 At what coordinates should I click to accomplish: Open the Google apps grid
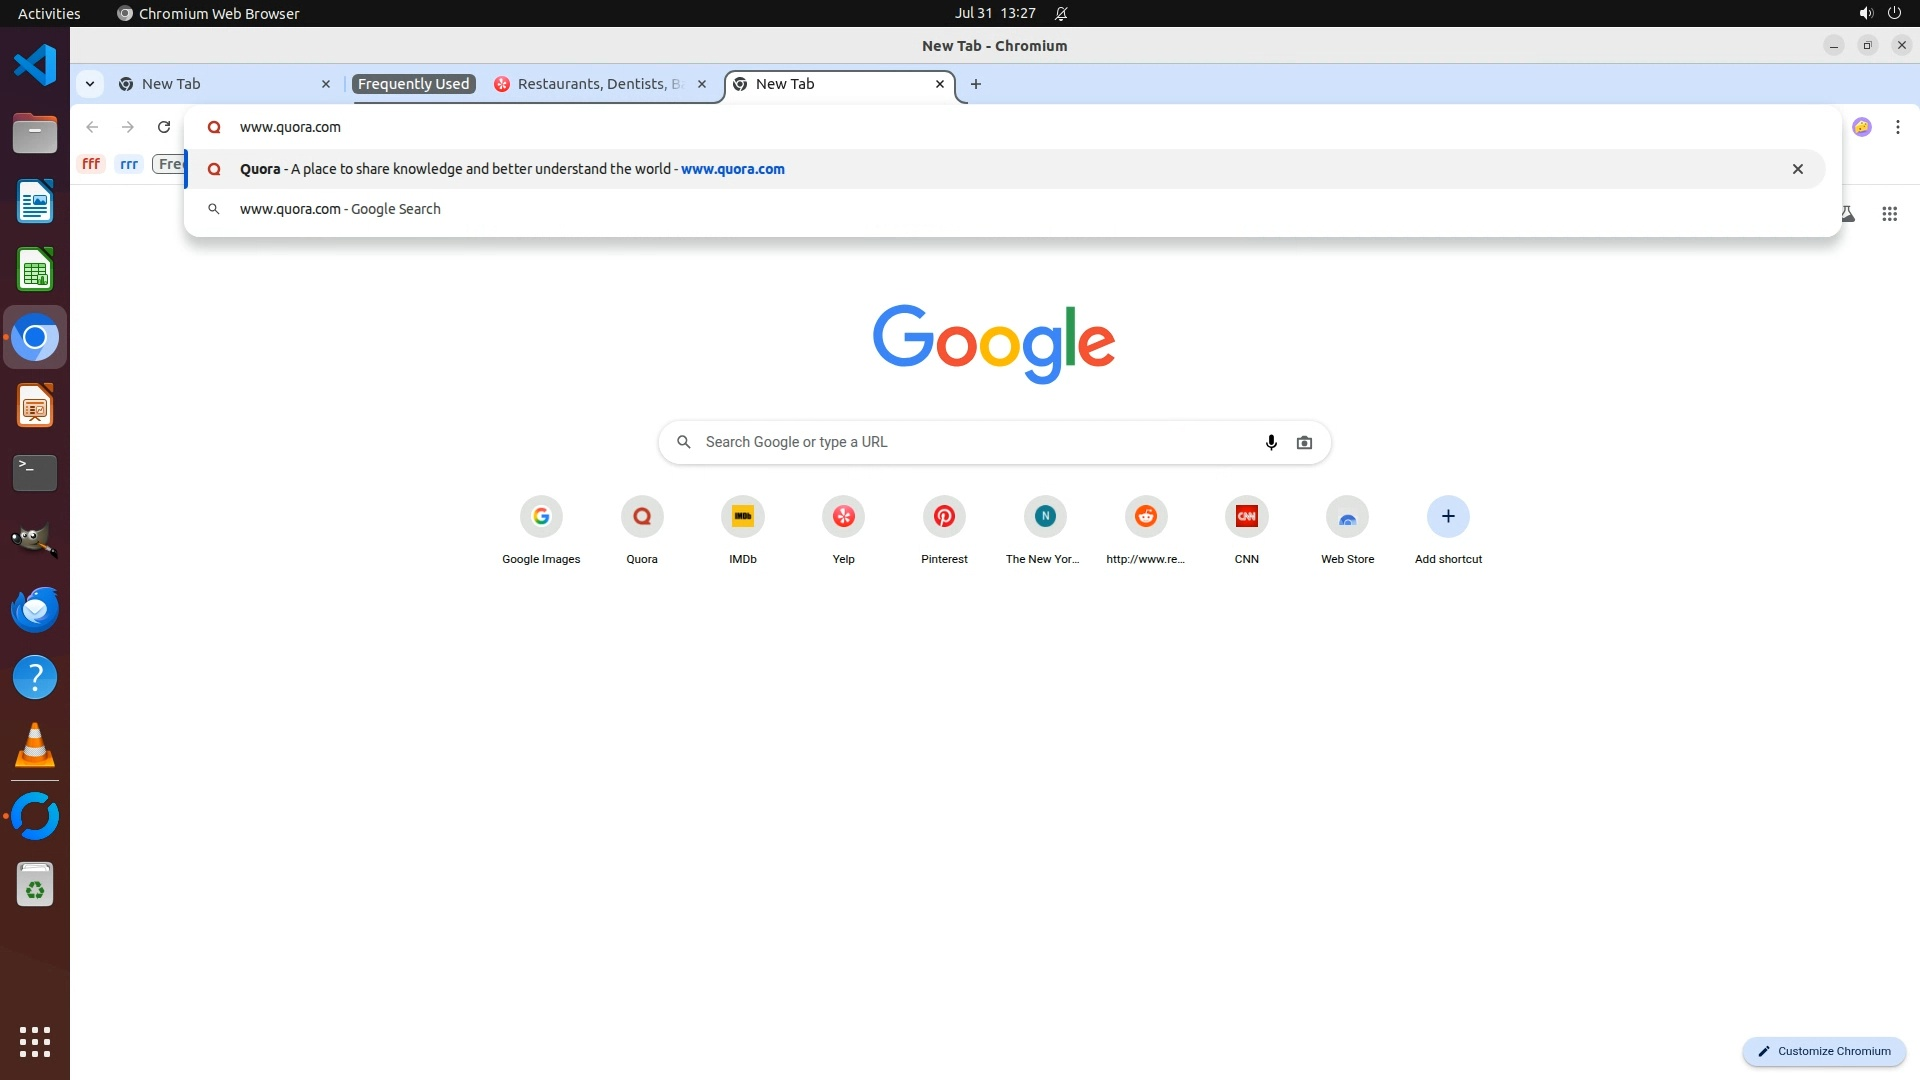coord(1889,214)
